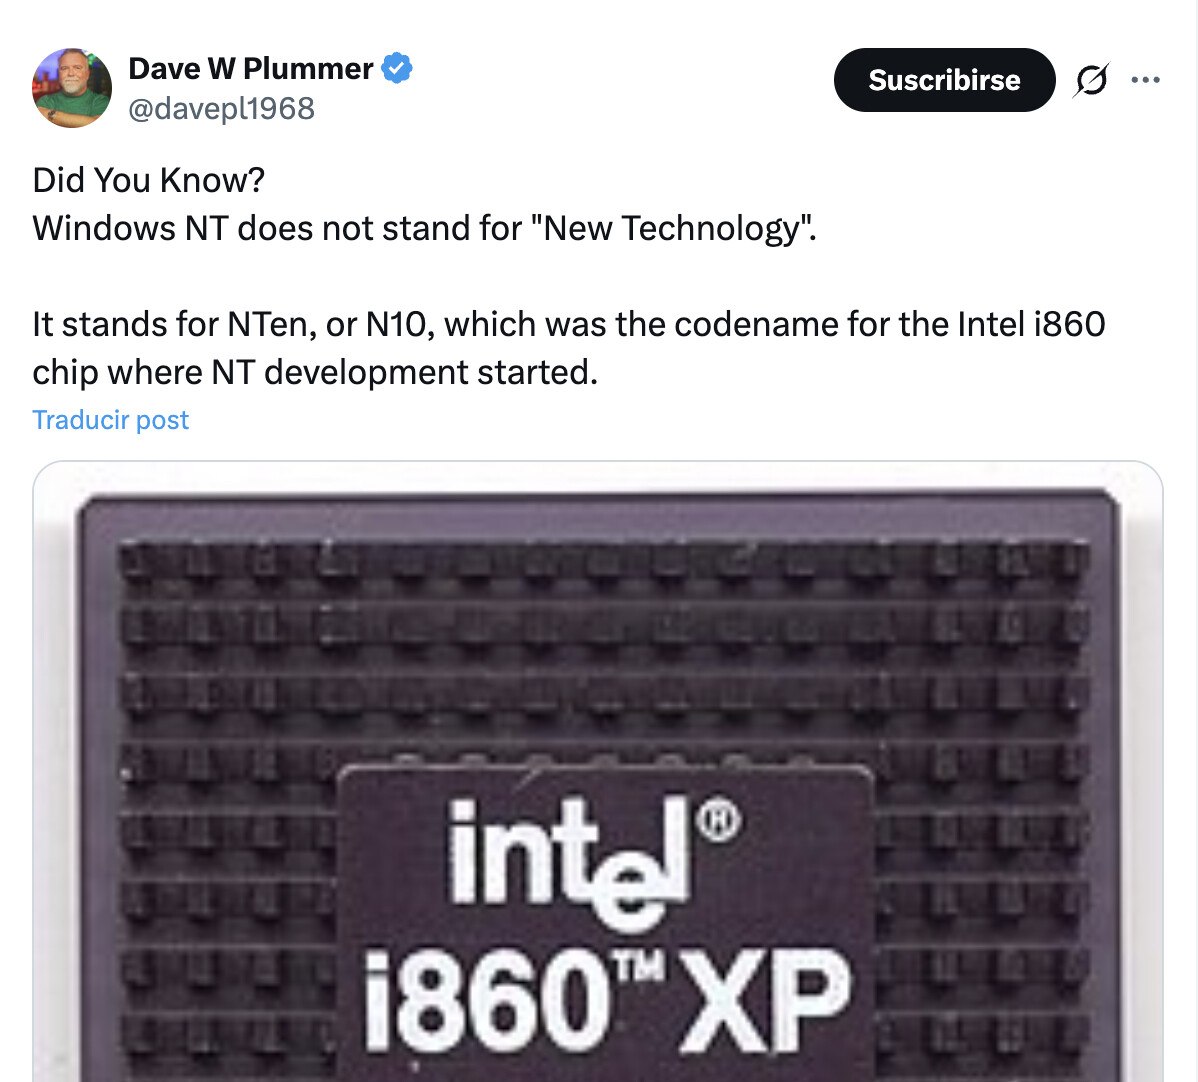The image size is (1198, 1082).
Task: Open the attached i860 chip photo
Action: pyautogui.click(x=597, y=771)
